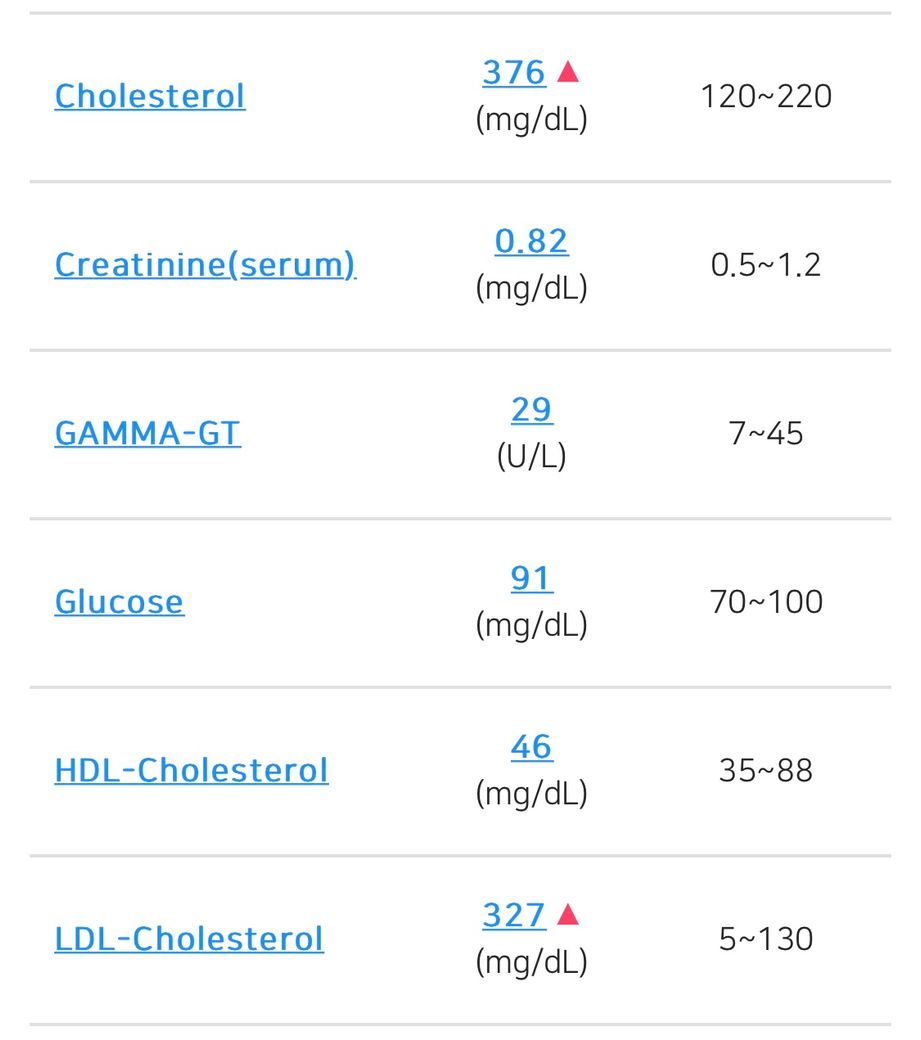Screen dimensions: 921x1040
Task: Open the Creatinine(serum) test link
Action: pos(205,265)
